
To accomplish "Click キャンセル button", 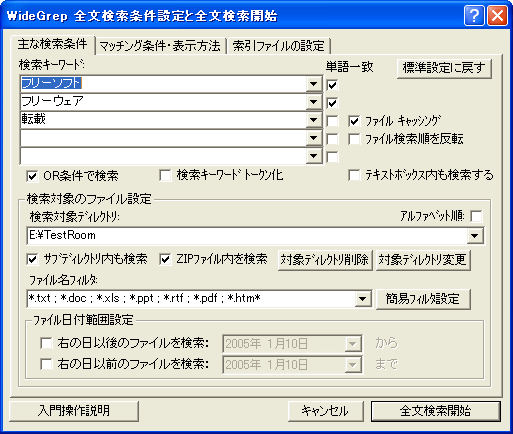I will click(x=325, y=411).
